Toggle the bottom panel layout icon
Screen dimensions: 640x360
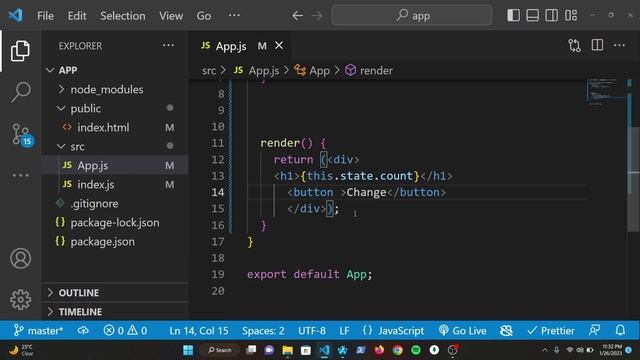tap(532, 16)
